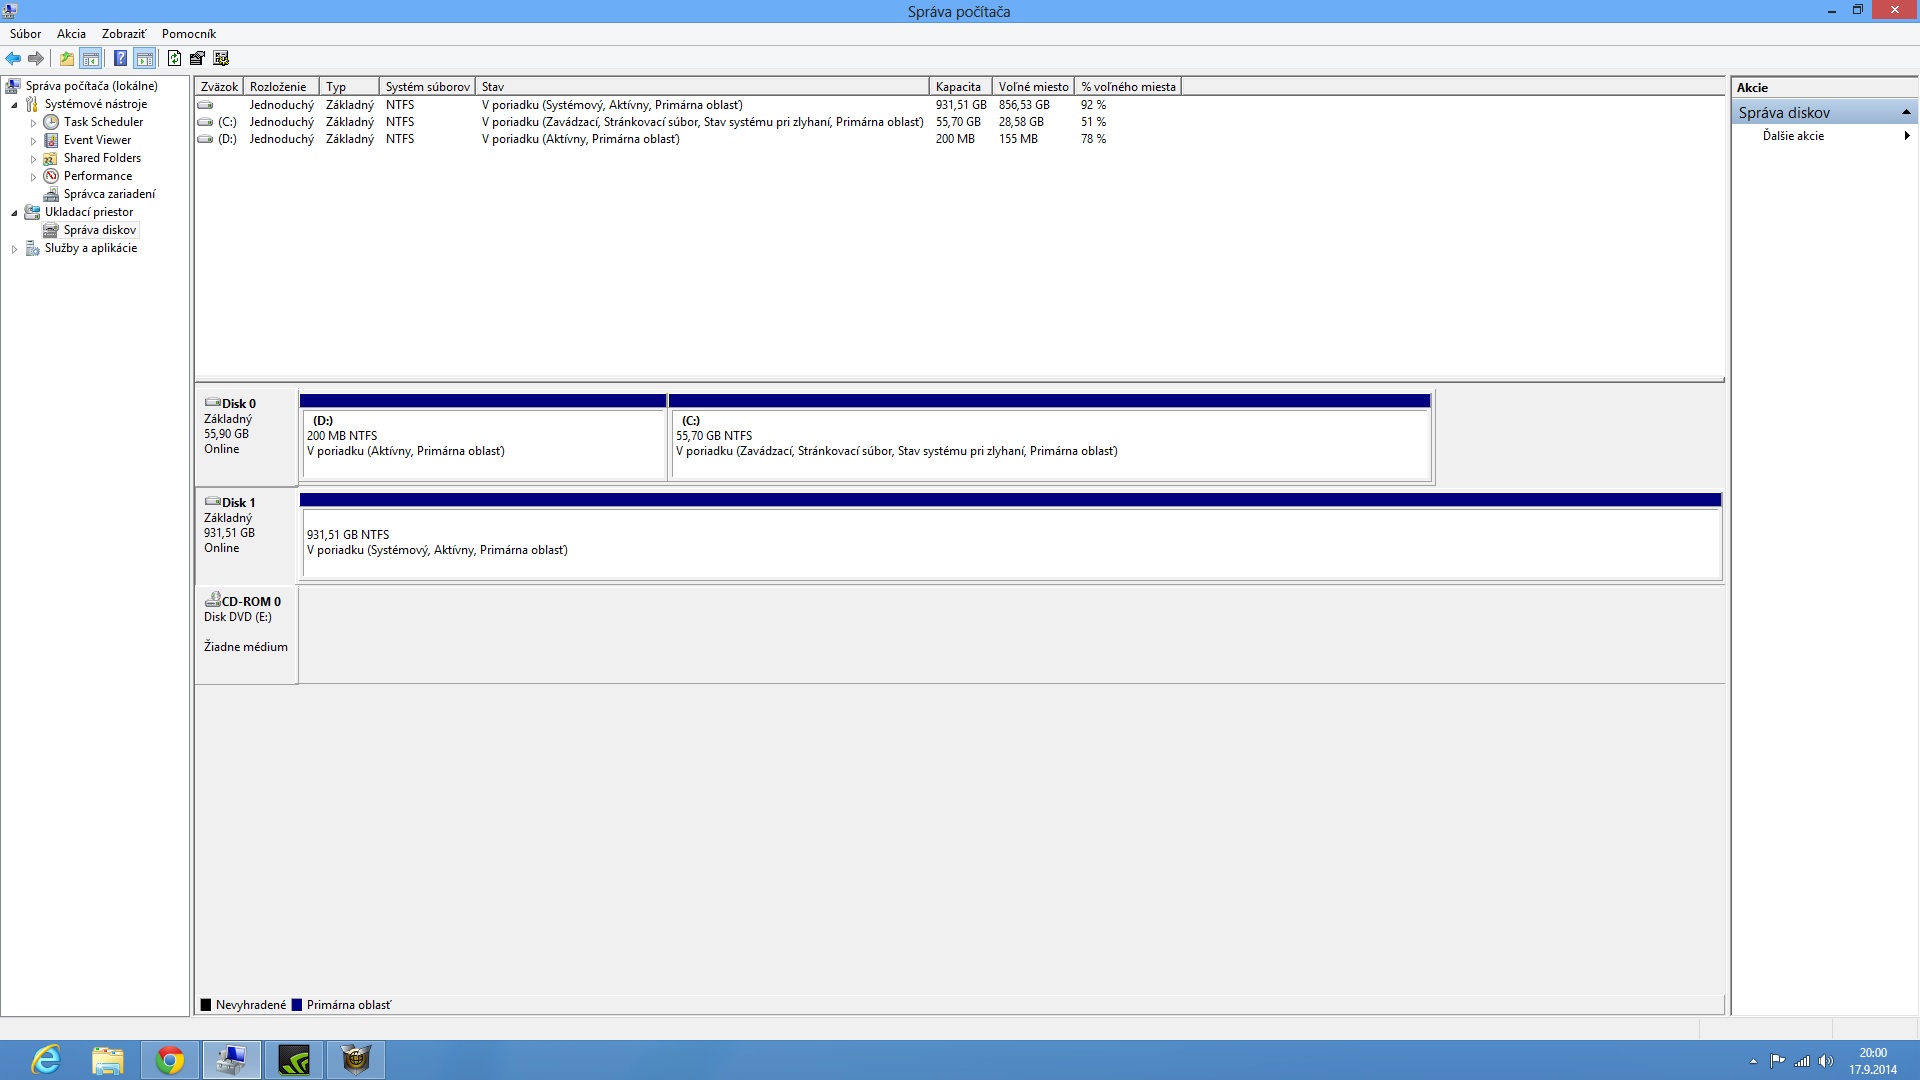This screenshot has width=1920, height=1080.
Task: Open Ďalšie akcie submenu in Actions pane
Action: [x=1793, y=136]
